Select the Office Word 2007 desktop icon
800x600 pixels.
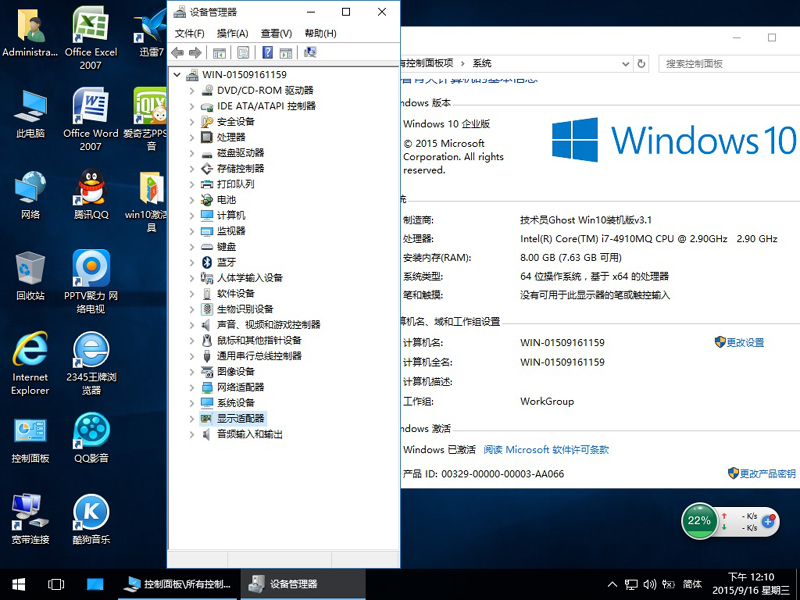coord(91,119)
